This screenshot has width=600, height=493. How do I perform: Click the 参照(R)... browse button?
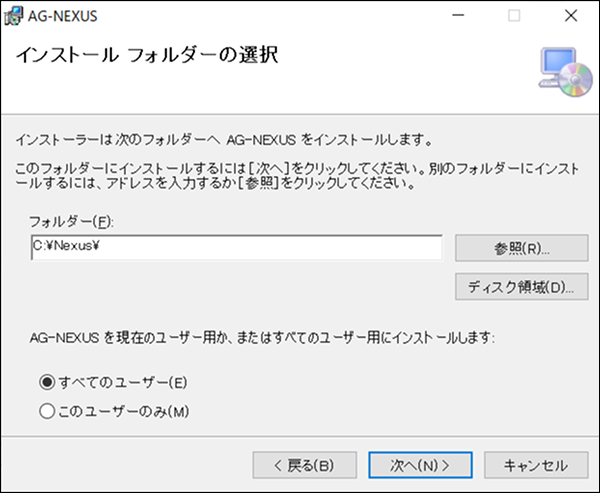point(522,248)
